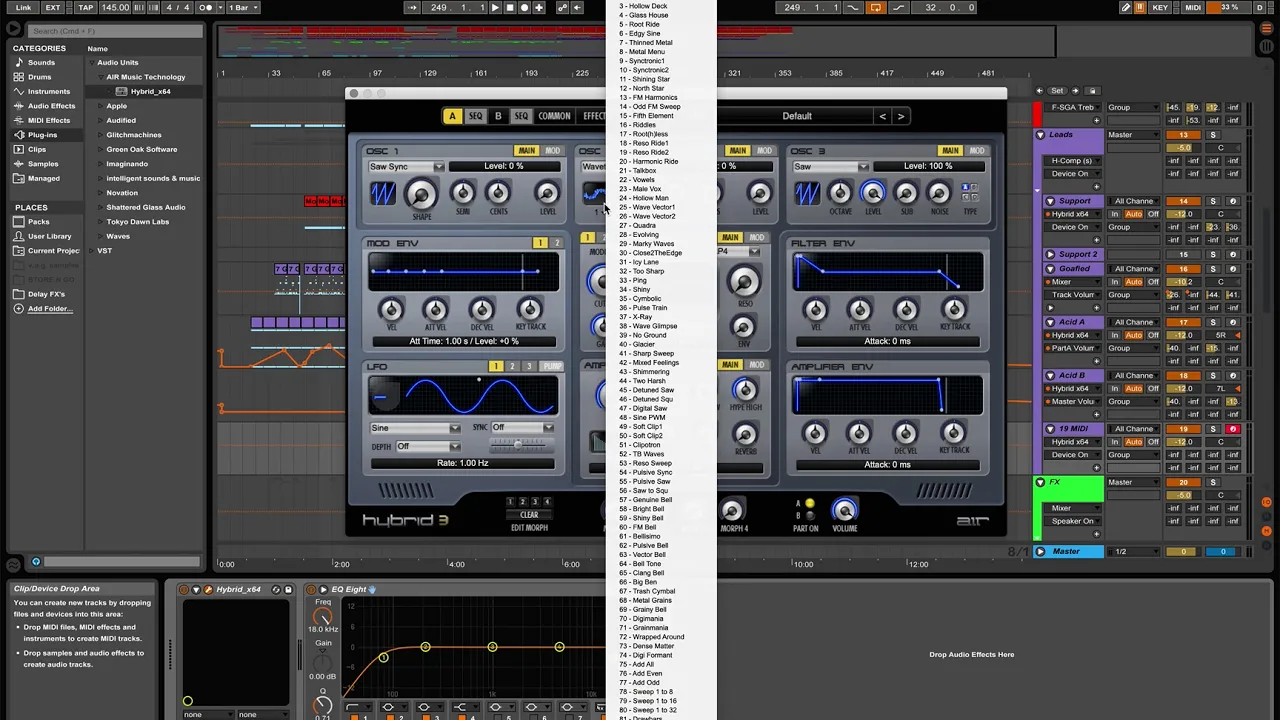Click the next preset arrow in Hybrid
Screen dimensions: 1280x720
(901, 116)
